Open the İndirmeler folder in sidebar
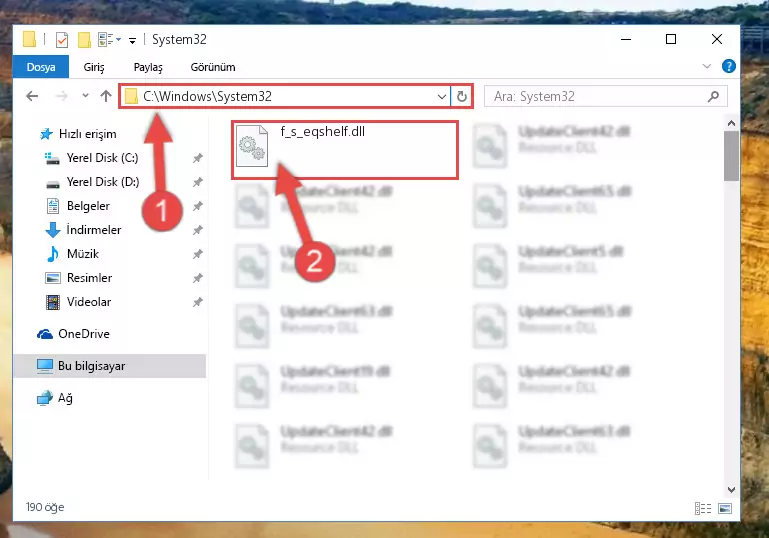 point(94,230)
